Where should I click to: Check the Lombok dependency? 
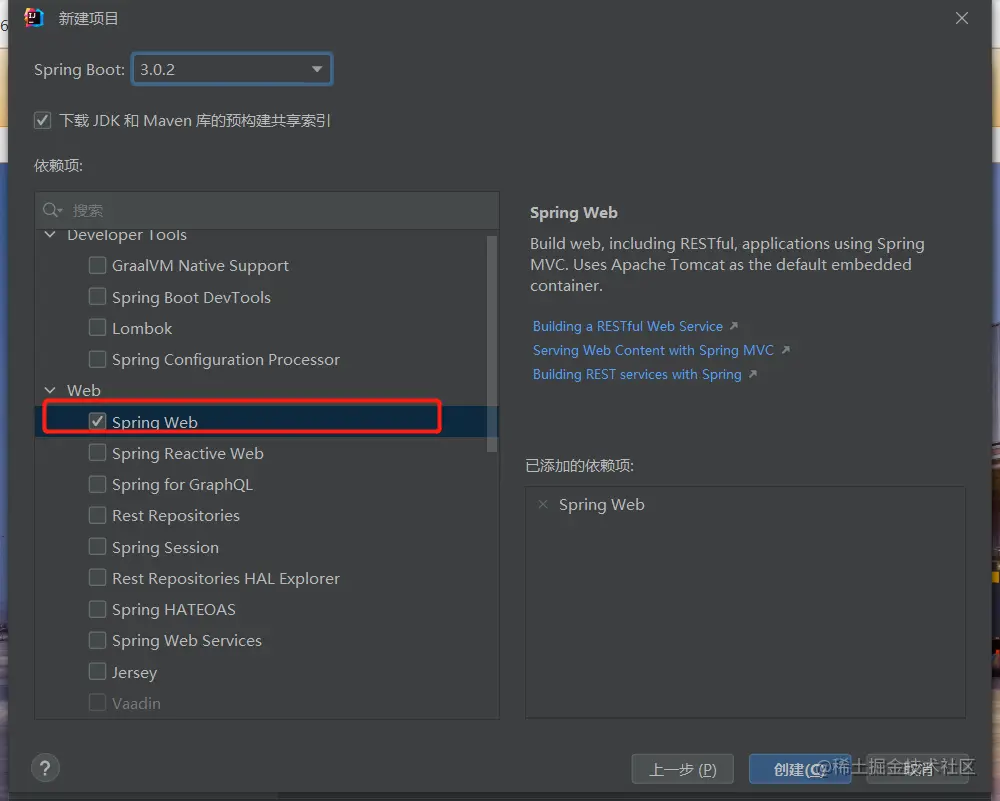click(98, 328)
